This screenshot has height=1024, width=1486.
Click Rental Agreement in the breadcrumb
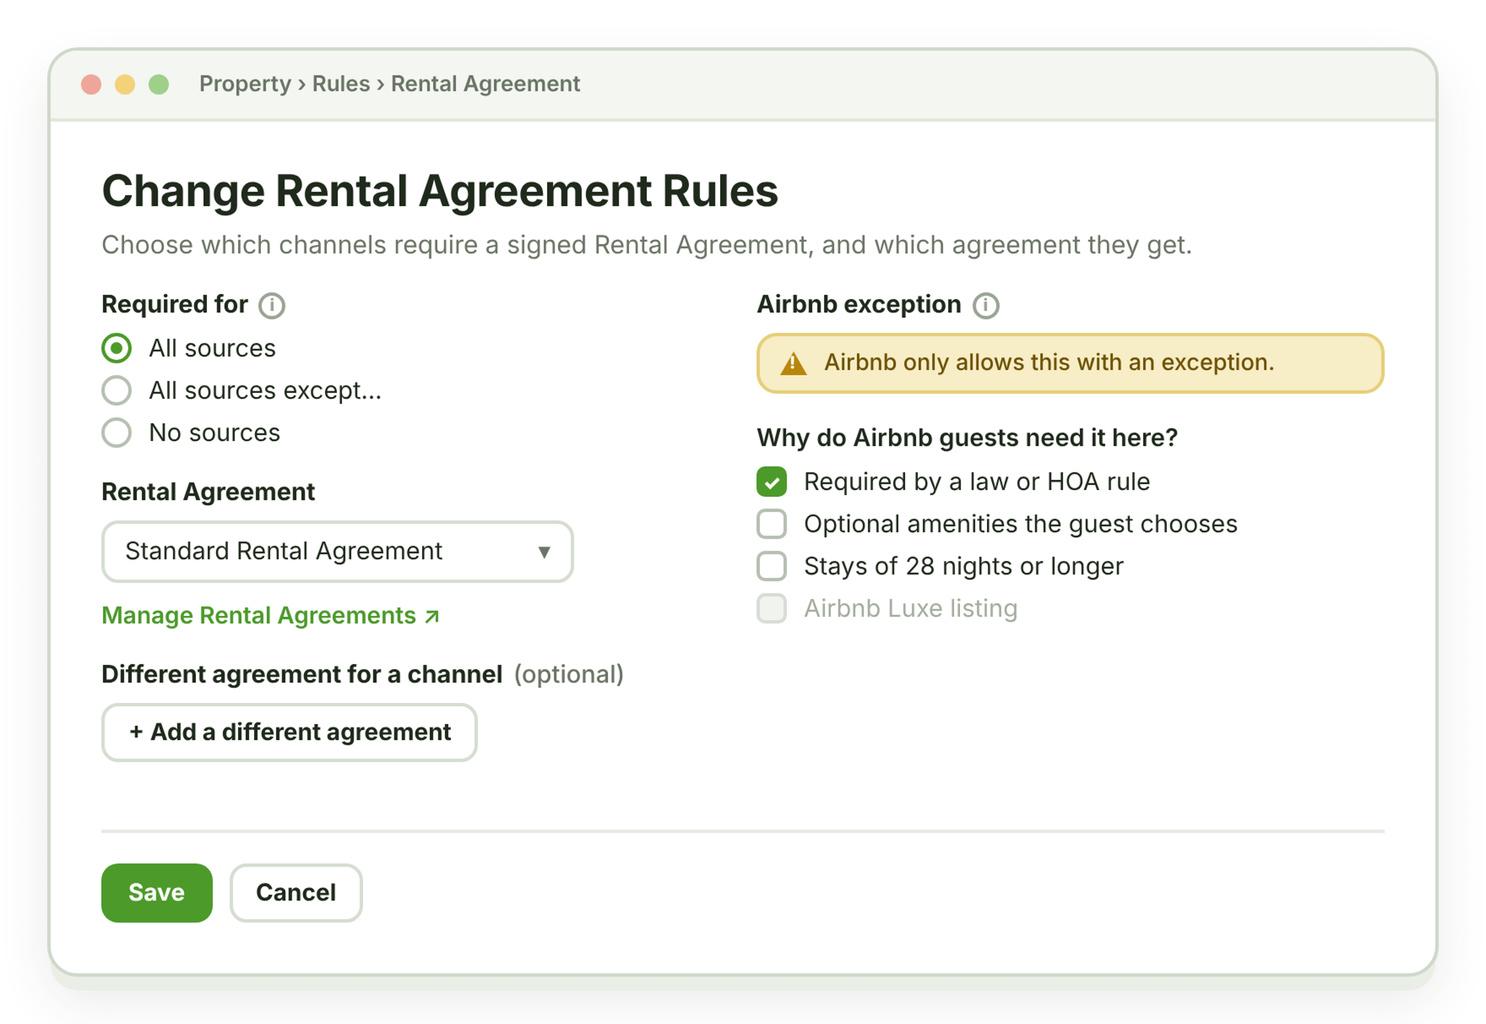(x=485, y=84)
